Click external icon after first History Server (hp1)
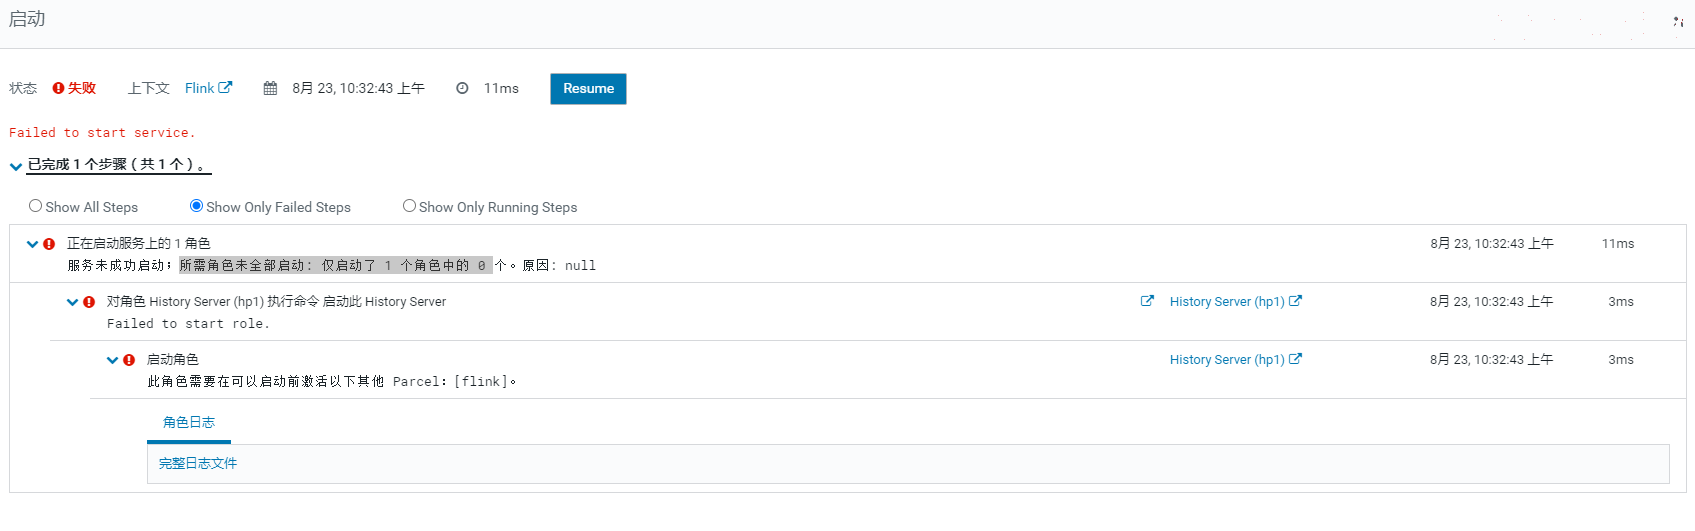The height and width of the screenshot is (531, 1695). (x=1295, y=300)
